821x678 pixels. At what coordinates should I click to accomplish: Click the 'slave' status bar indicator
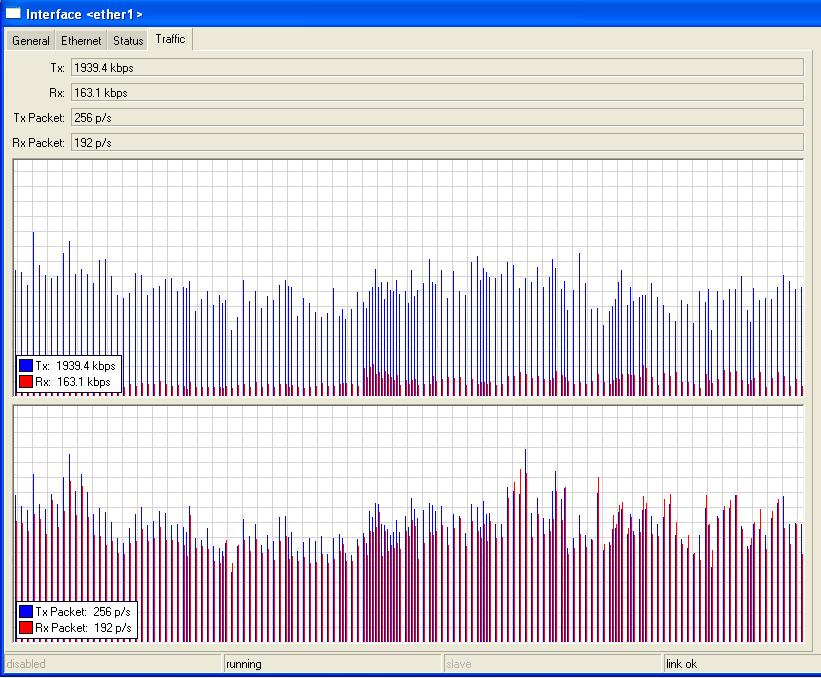point(551,664)
